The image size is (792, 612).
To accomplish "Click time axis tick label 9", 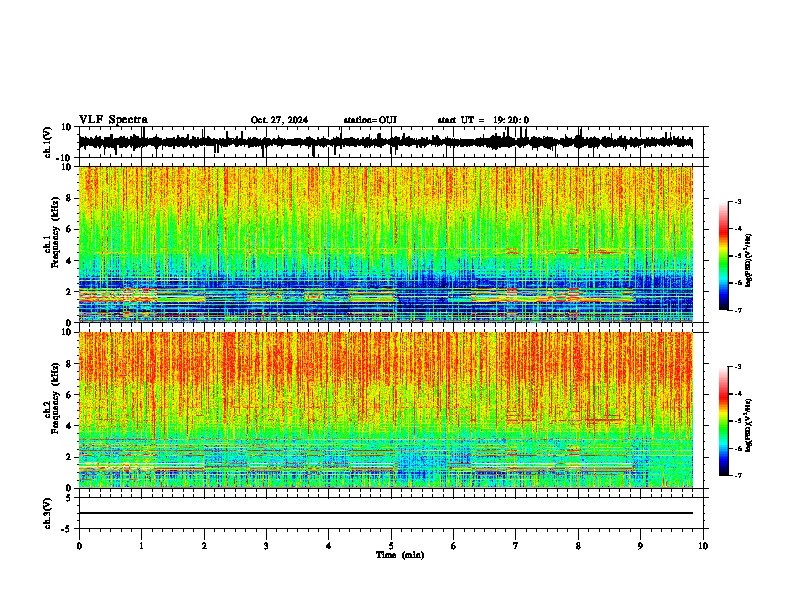I will (641, 546).
